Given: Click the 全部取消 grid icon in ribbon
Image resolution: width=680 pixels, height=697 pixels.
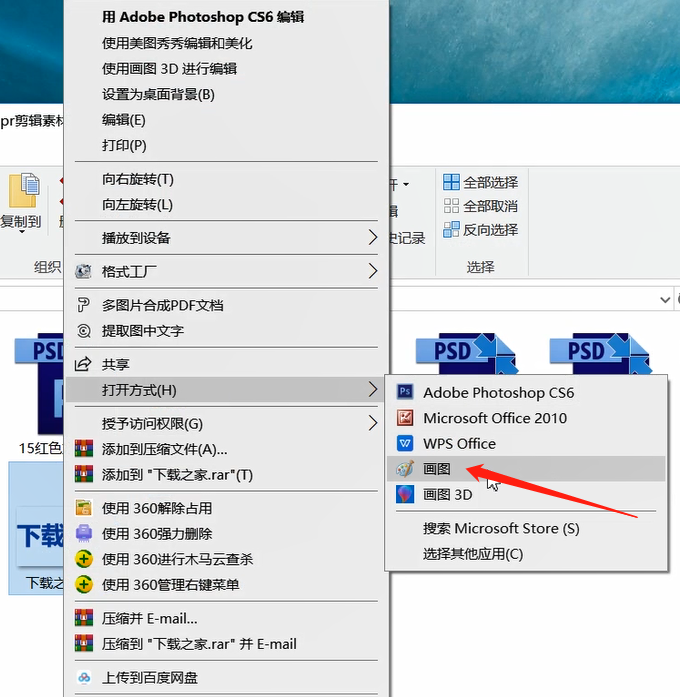Looking at the screenshot, I should pyautogui.click(x=451, y=206).
